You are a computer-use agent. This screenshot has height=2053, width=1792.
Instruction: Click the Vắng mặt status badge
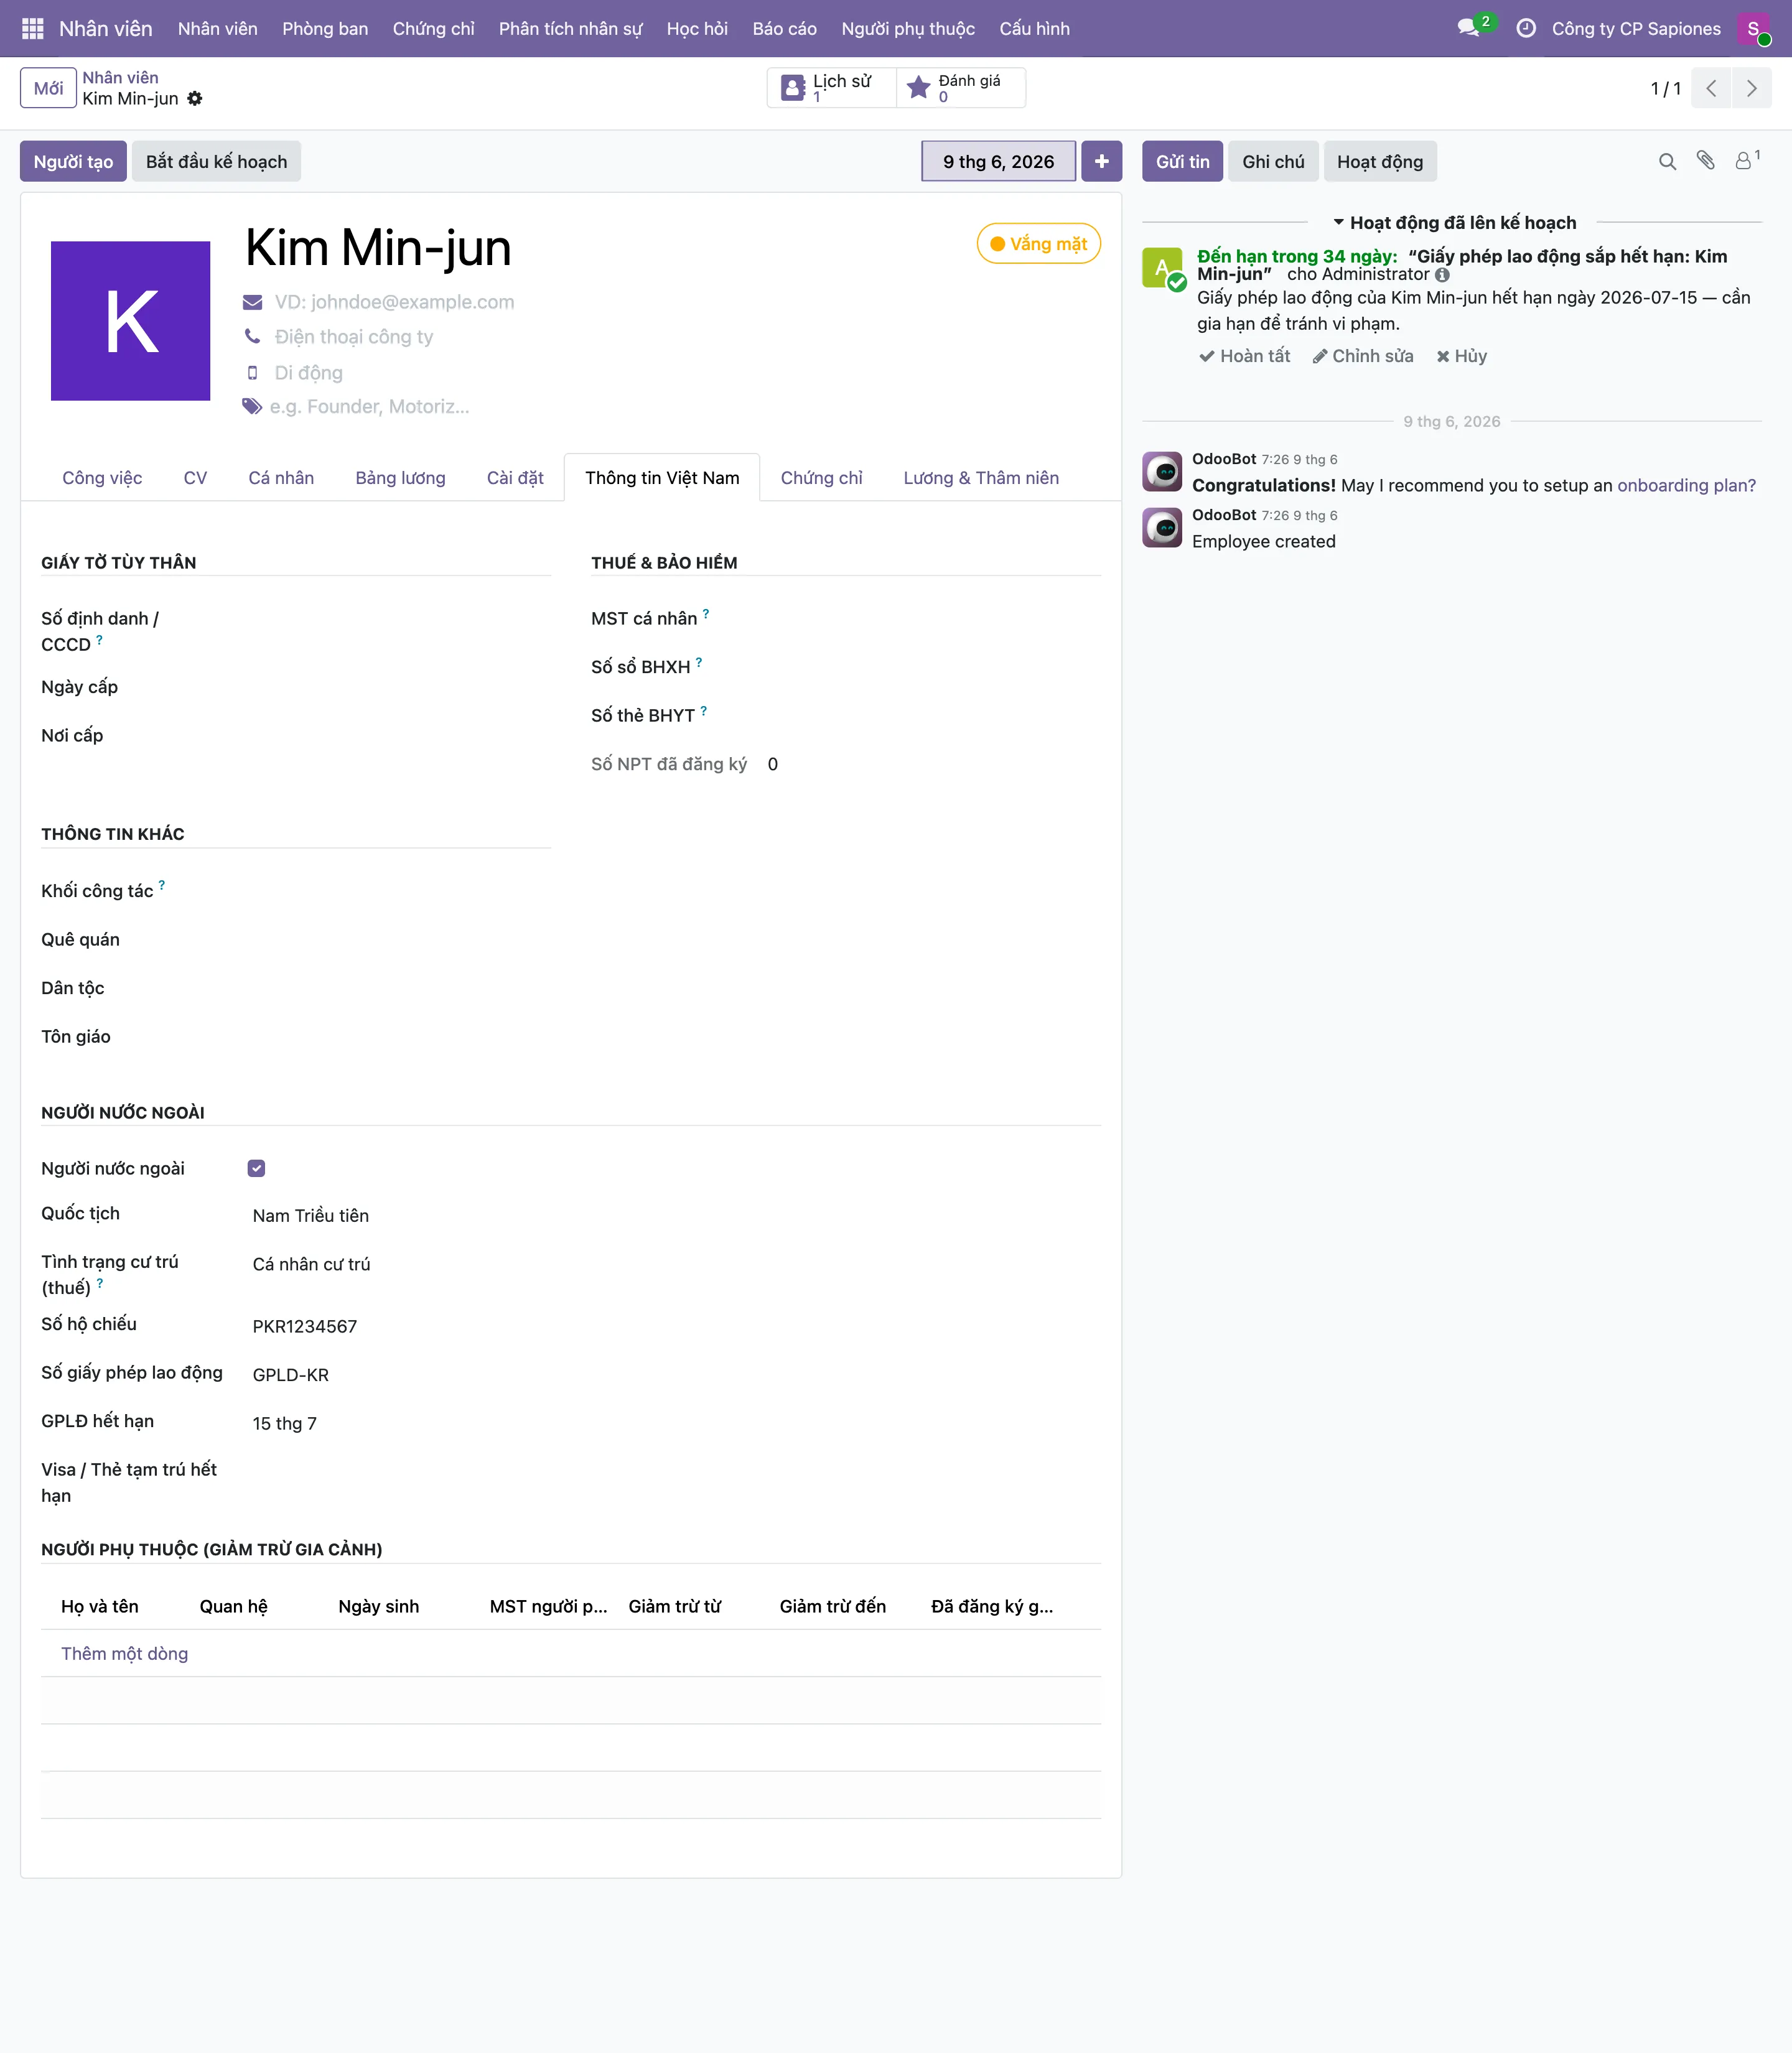[x=1038, y=244]
